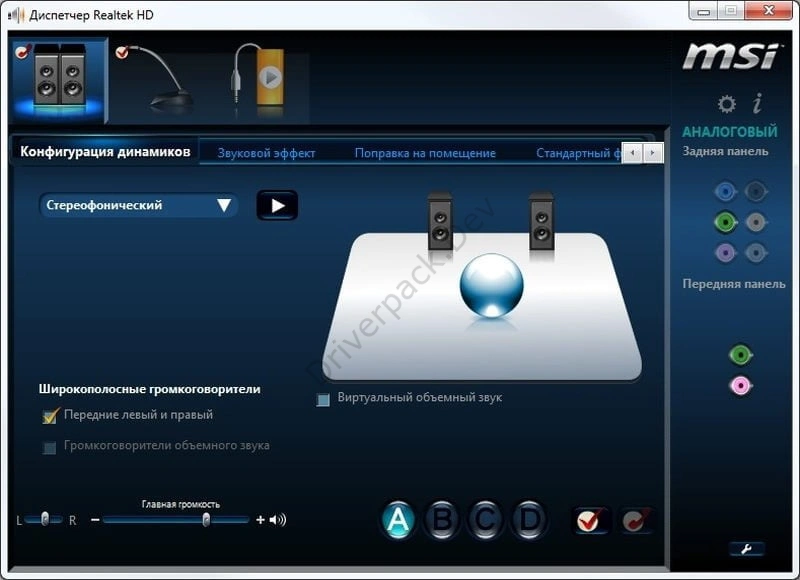
Task: Toggle 'Громкоговорители объемного звука' checkbox
Action: tap(49, 447)
